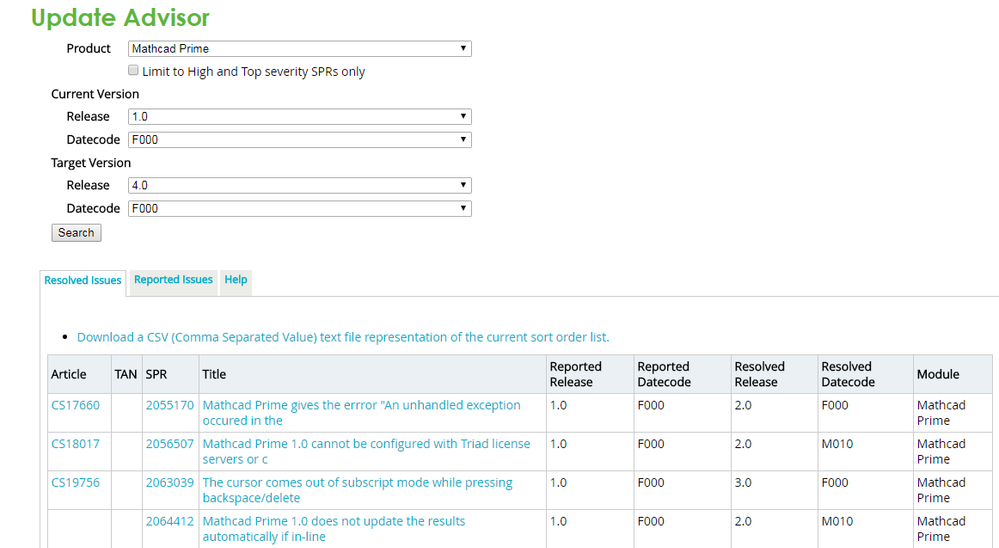Click the Resolved Release column header
Screen dimensions: 999x548
click(759, 374)
